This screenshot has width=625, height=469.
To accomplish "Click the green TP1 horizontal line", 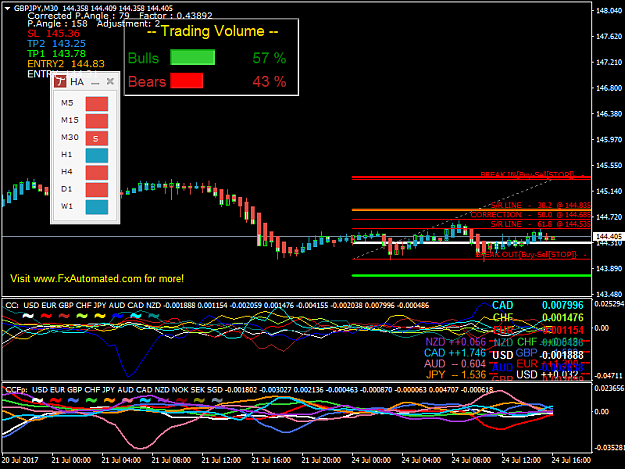I will coord(471,275).
